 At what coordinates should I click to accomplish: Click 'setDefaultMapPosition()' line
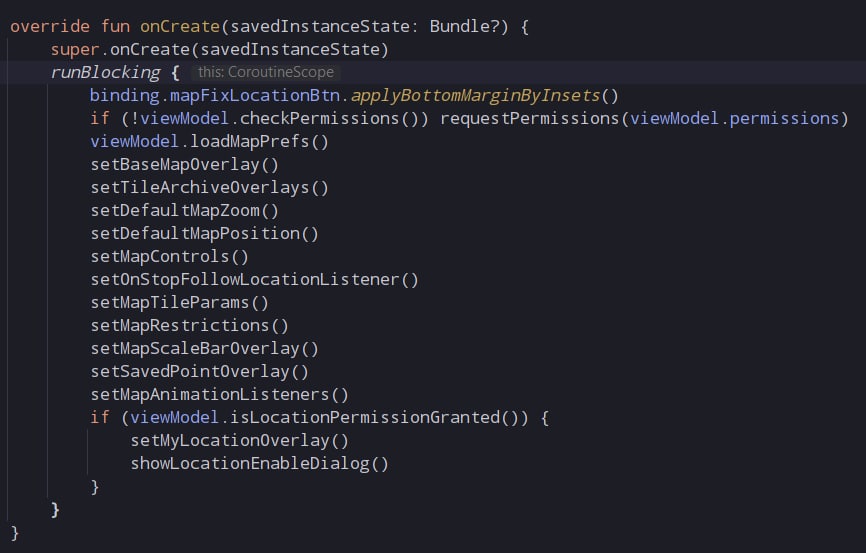(204, 234)
